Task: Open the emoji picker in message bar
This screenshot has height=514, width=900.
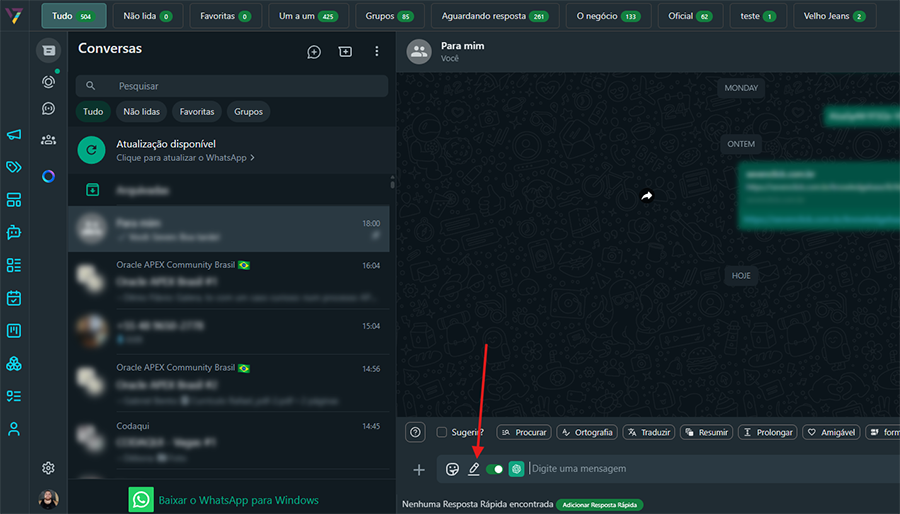Action: [x=452, y=469]
